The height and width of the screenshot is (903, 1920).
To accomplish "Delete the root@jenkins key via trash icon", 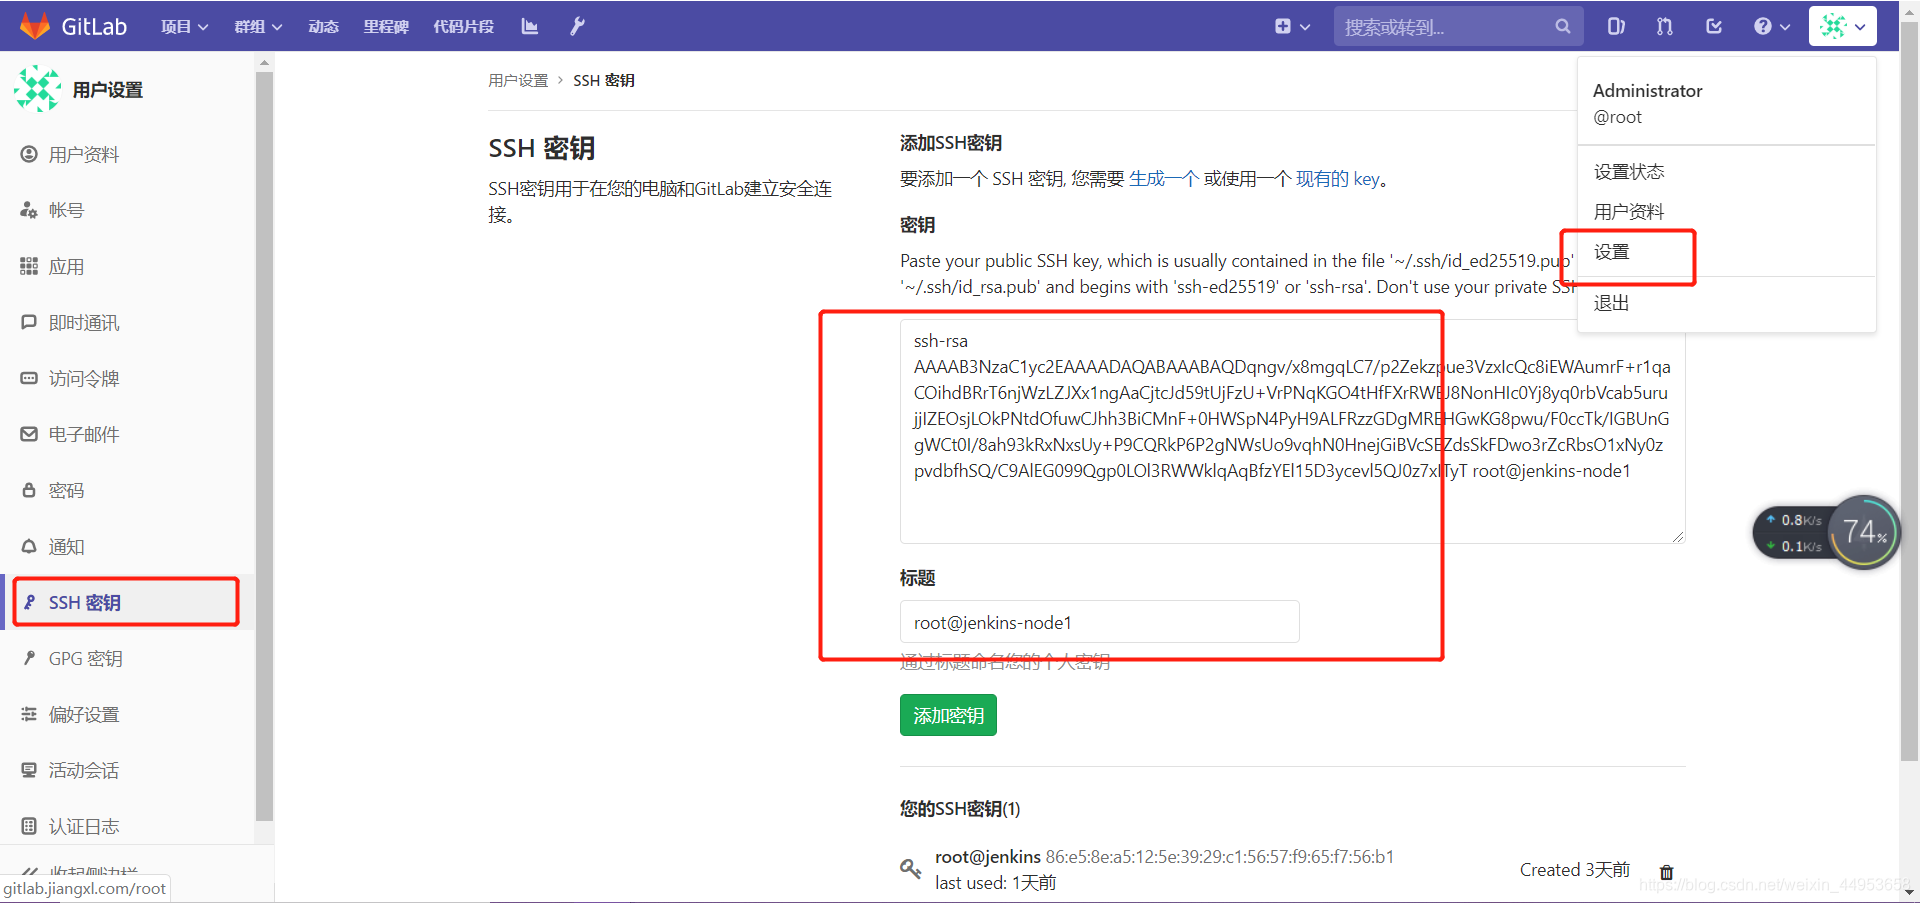I will 1666,872.
